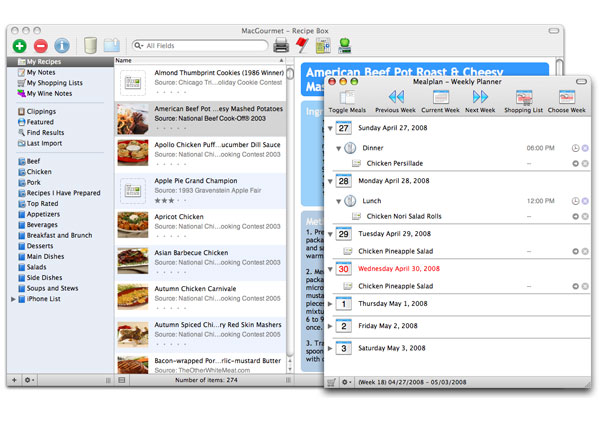This screenshot has height=442, width=600.
Task: Open search field options magnifier dropdown
Action: click(x=139, y=46)
